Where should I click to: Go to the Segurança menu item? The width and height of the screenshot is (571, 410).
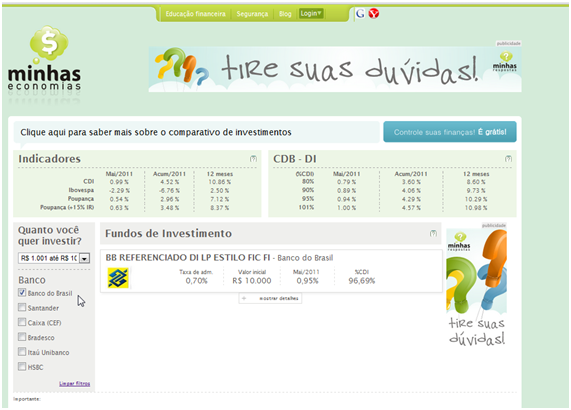click(x=252, y=14)
